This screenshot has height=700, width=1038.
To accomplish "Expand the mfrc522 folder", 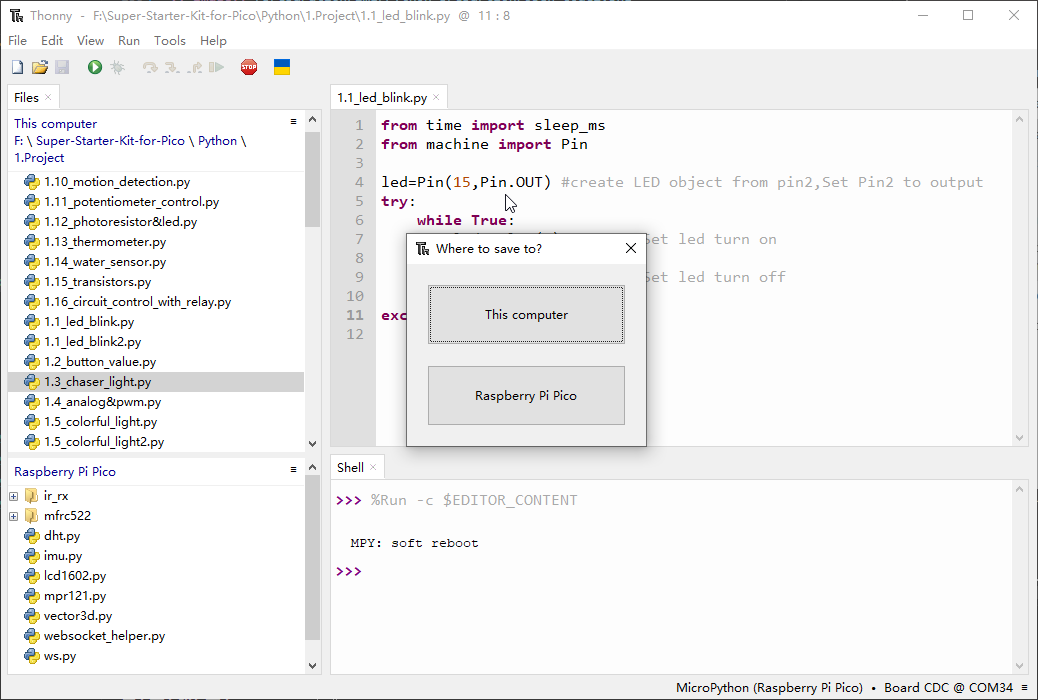I will tap(14, 516).
